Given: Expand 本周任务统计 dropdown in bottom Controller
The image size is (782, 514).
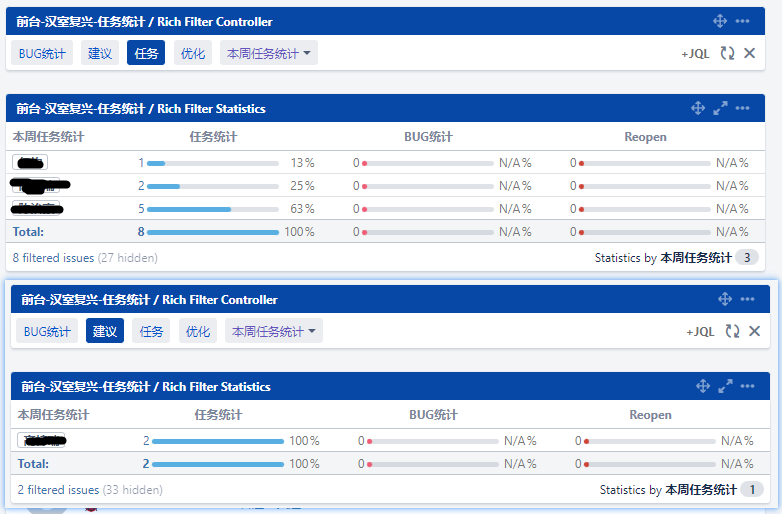Looking at the screenshot, I should tap(273, 331).
